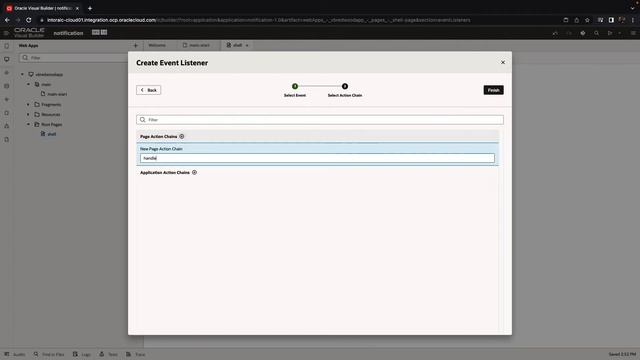The image size is (640, 360).
Task: Bookmark page with star icon
Action: (x=587, y=20)
